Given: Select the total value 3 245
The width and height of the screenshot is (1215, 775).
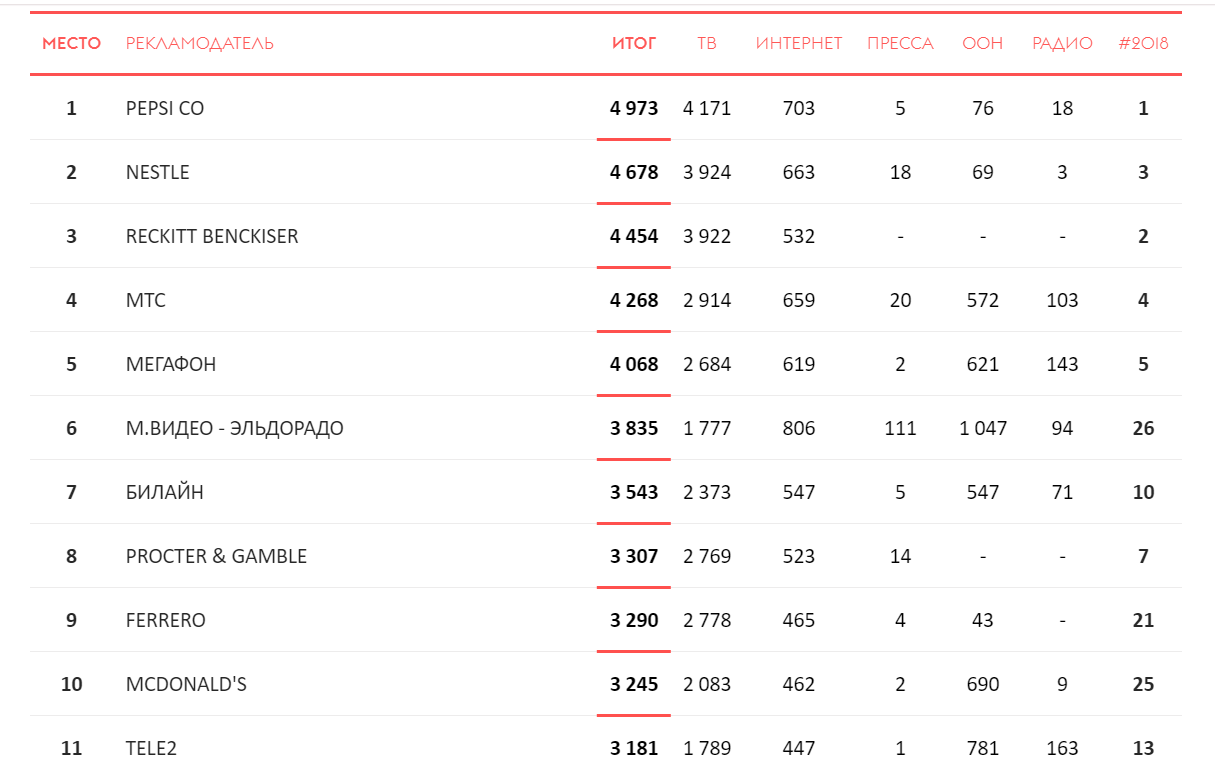Looking at the screenshot, I should (634, 684).
